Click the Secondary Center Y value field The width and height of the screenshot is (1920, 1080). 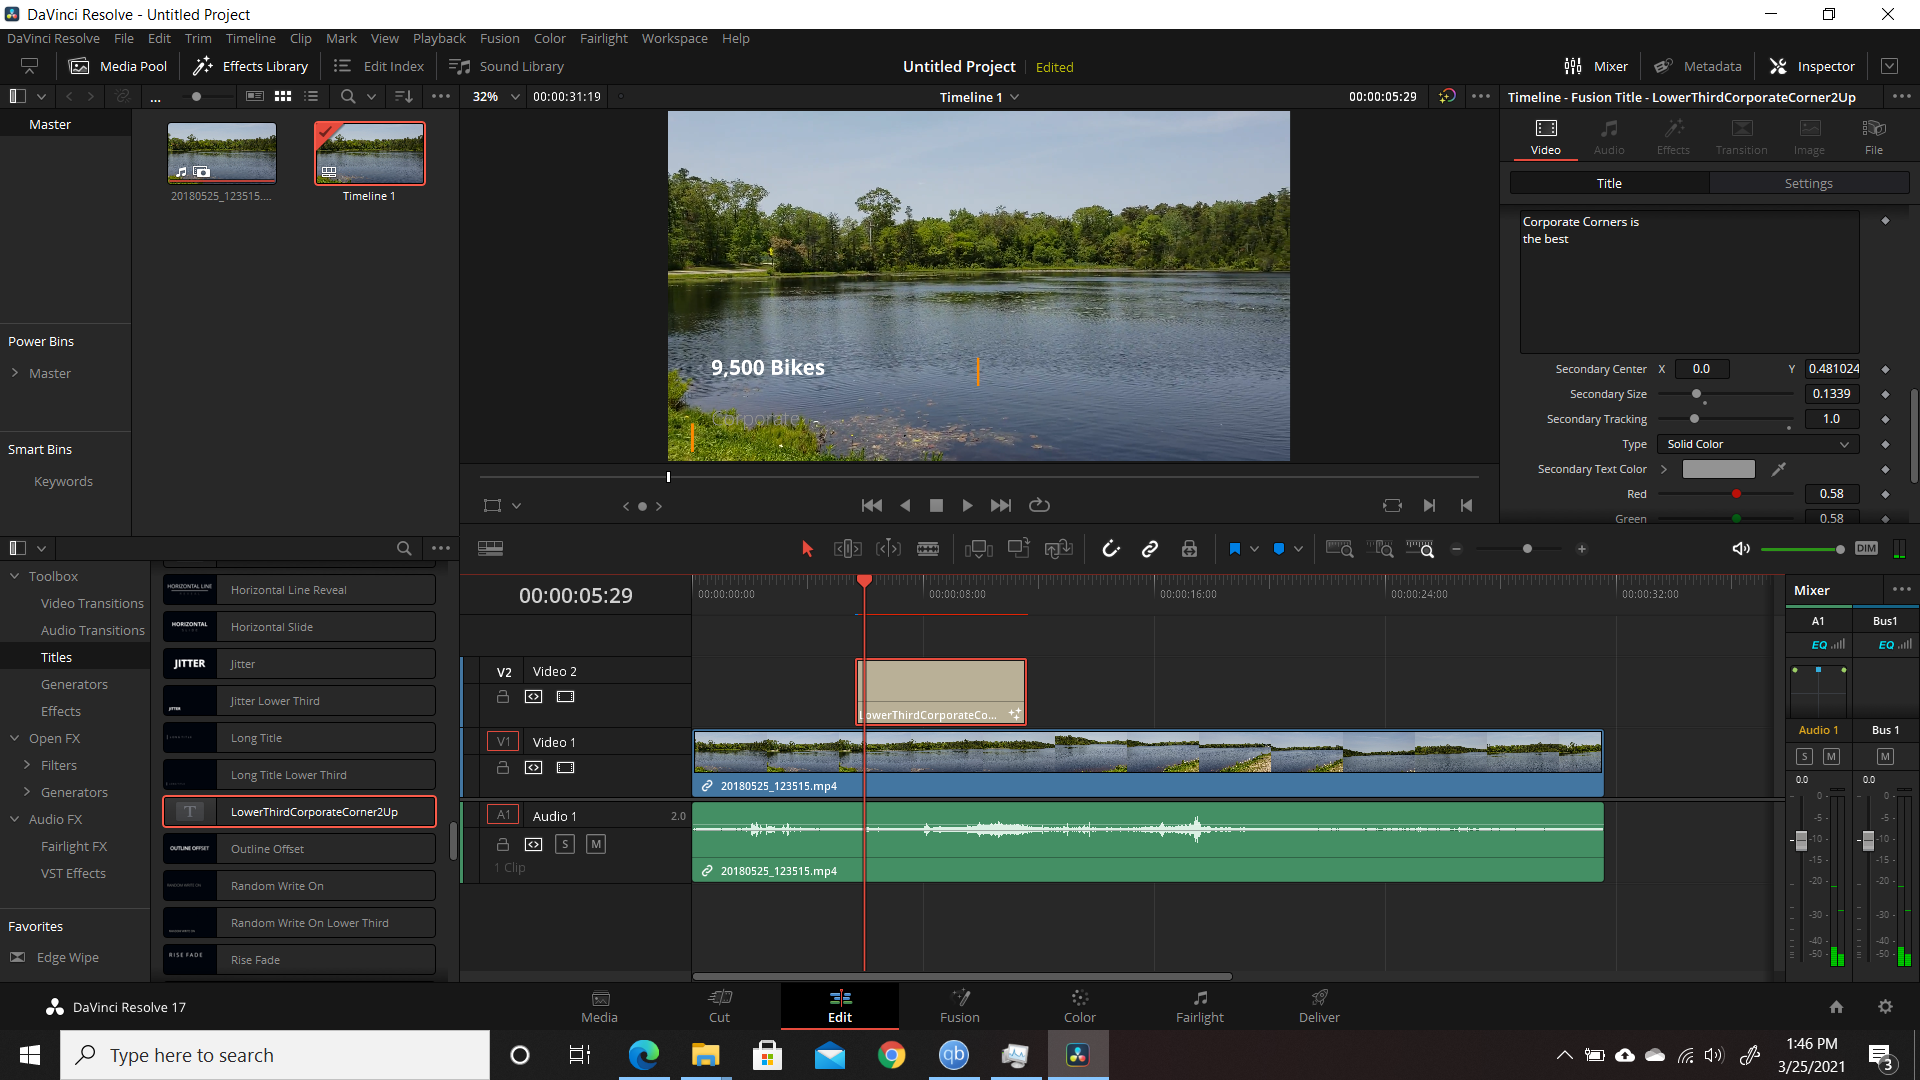pyautogui.click(x=1833, y=369)
